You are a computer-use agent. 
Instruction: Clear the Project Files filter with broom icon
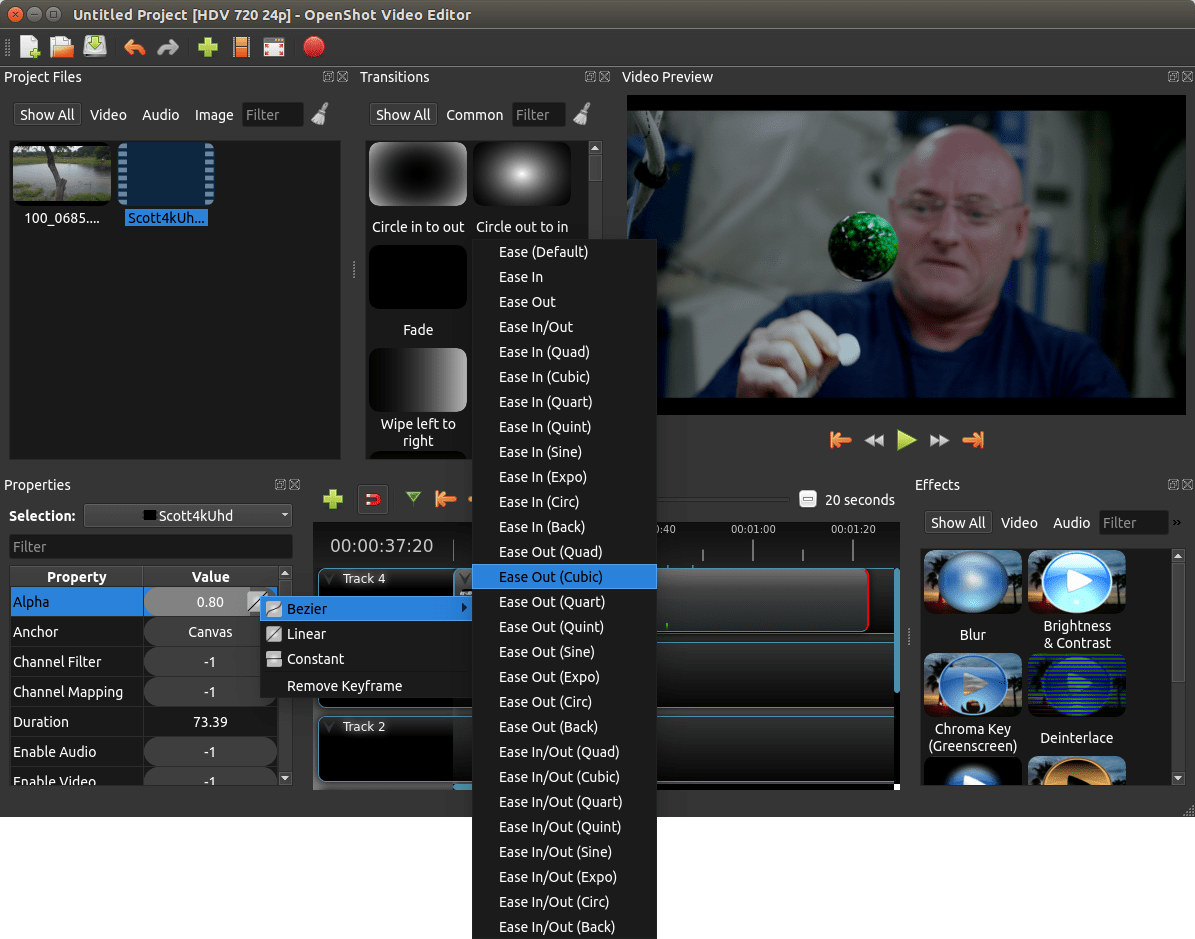click(x=321, y=114)
